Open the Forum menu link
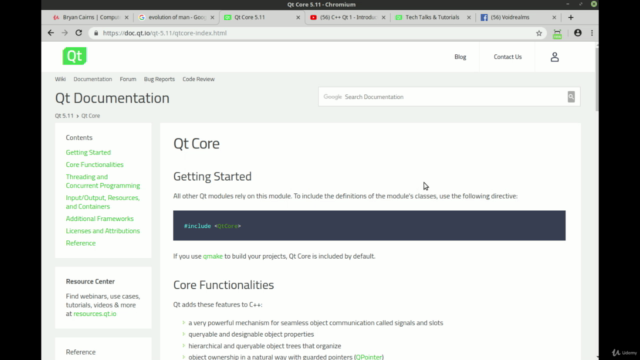 pos(128,79)
